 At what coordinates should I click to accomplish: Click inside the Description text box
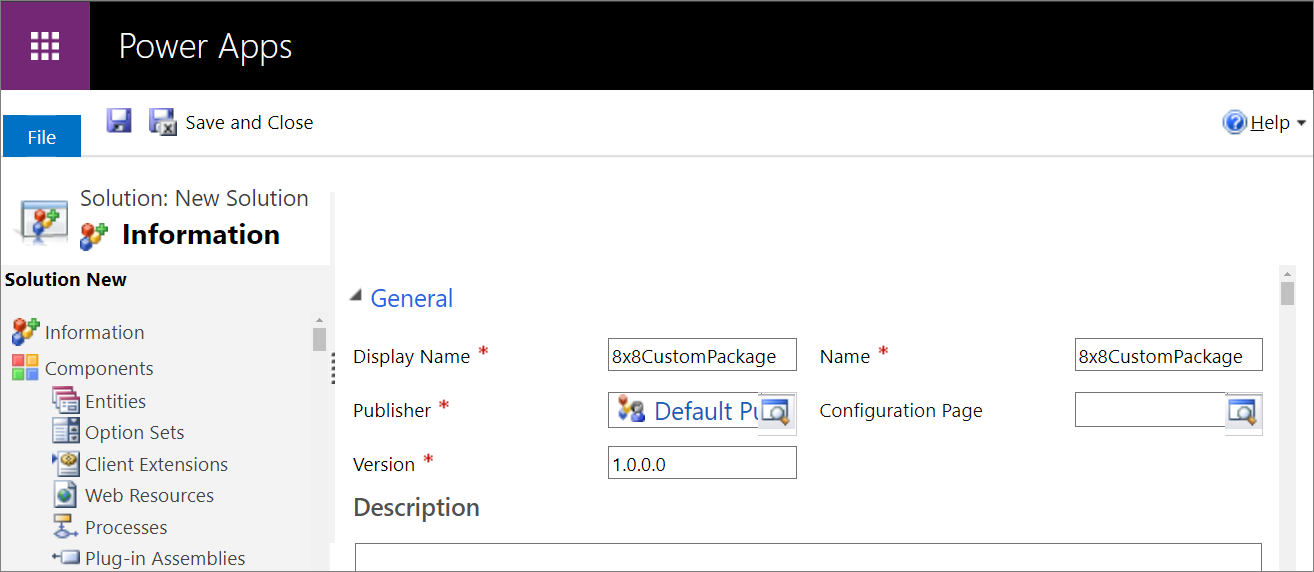click(x=808, y=557)
